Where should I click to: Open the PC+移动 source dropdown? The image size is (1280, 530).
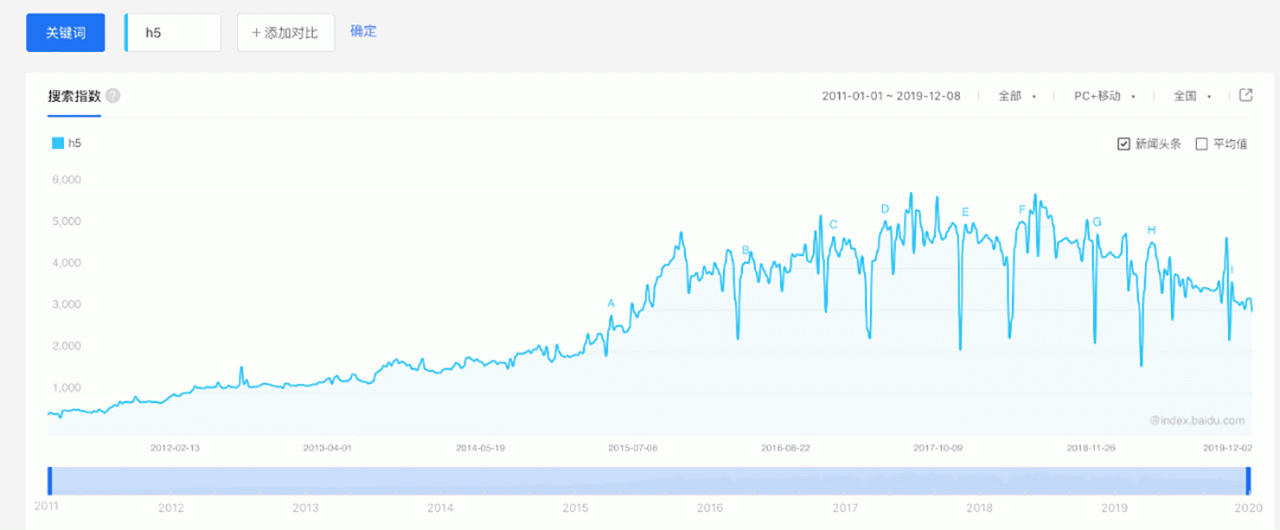pyautogui.click(x=1104, y=96)
